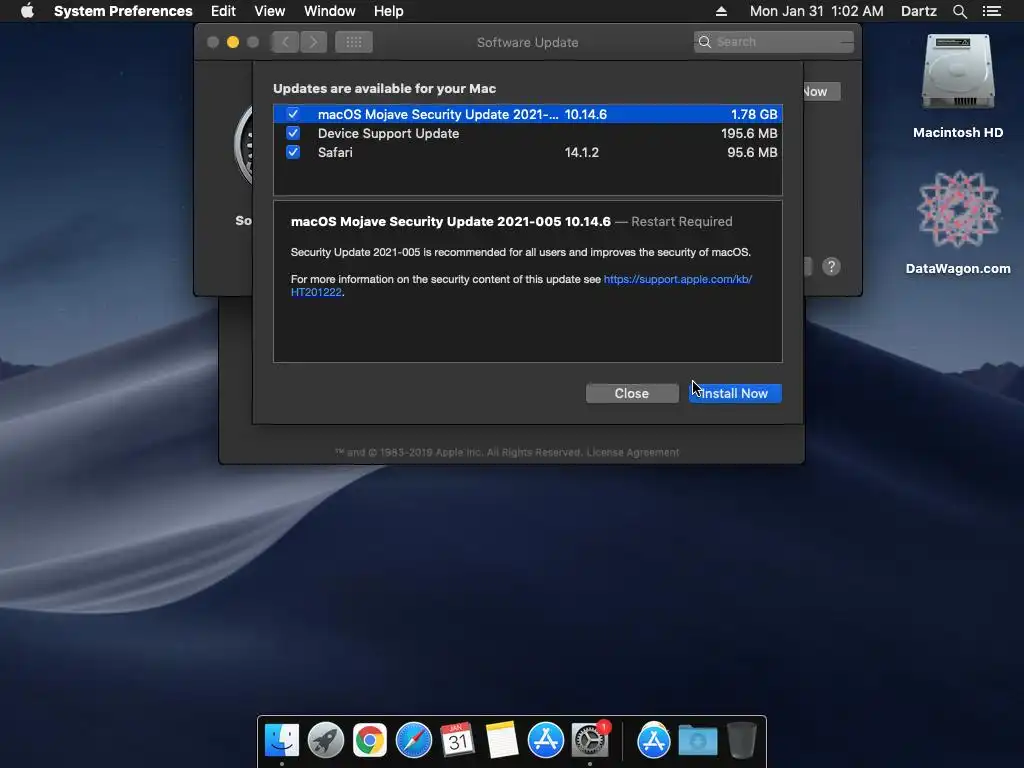The image size is (1024, 768).
Task: Open the Edit menu
Action: (223, 11)
